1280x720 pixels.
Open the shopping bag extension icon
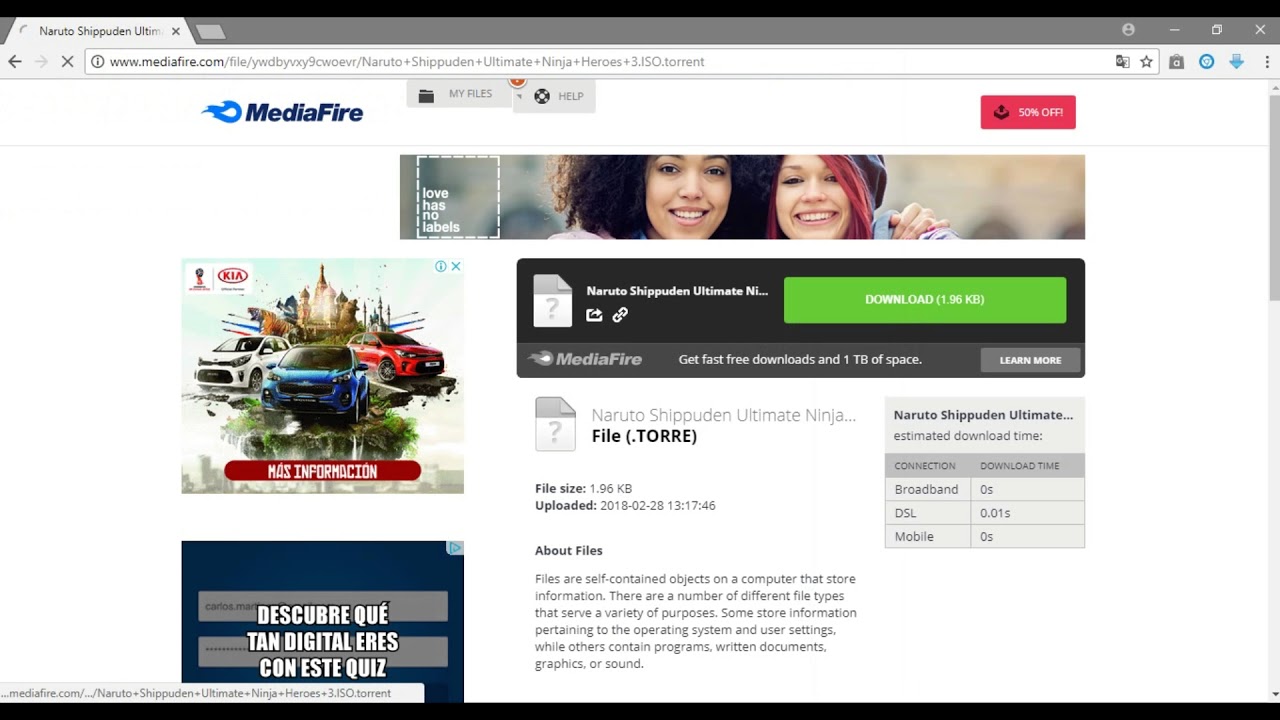pos(1177,62)
